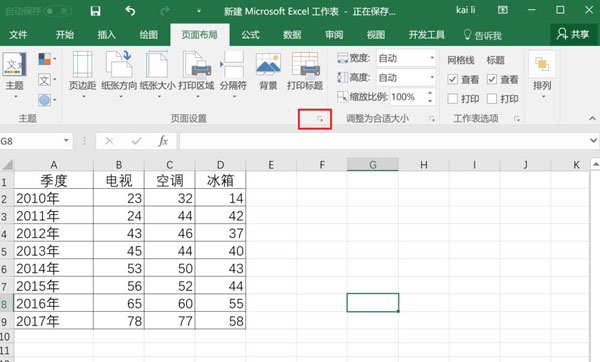This screenshot has height=362, width=600.
Task: Undo the last action with the undo arrow
Action: (x=130, y=11)
